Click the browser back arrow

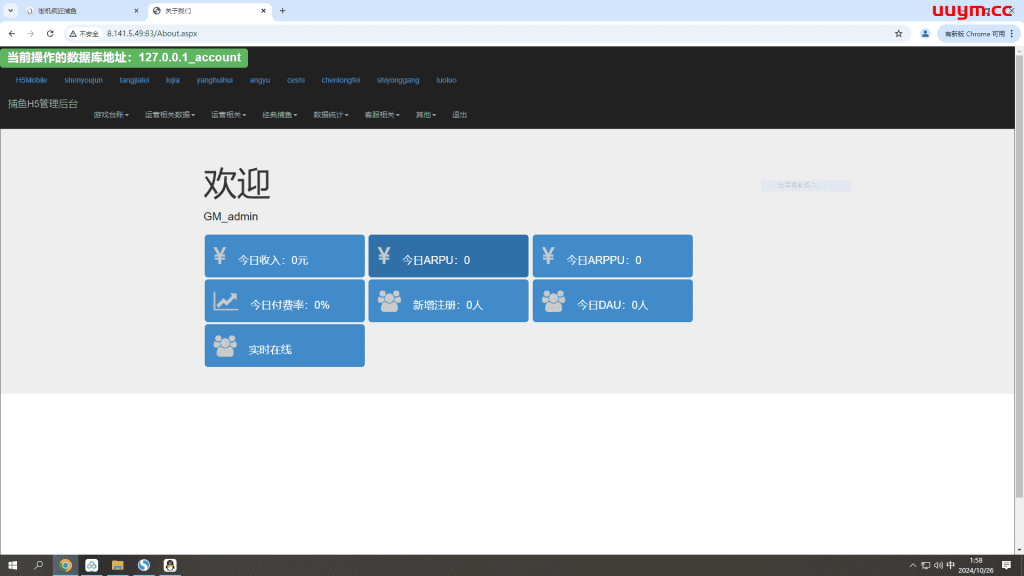click(12, 33)
